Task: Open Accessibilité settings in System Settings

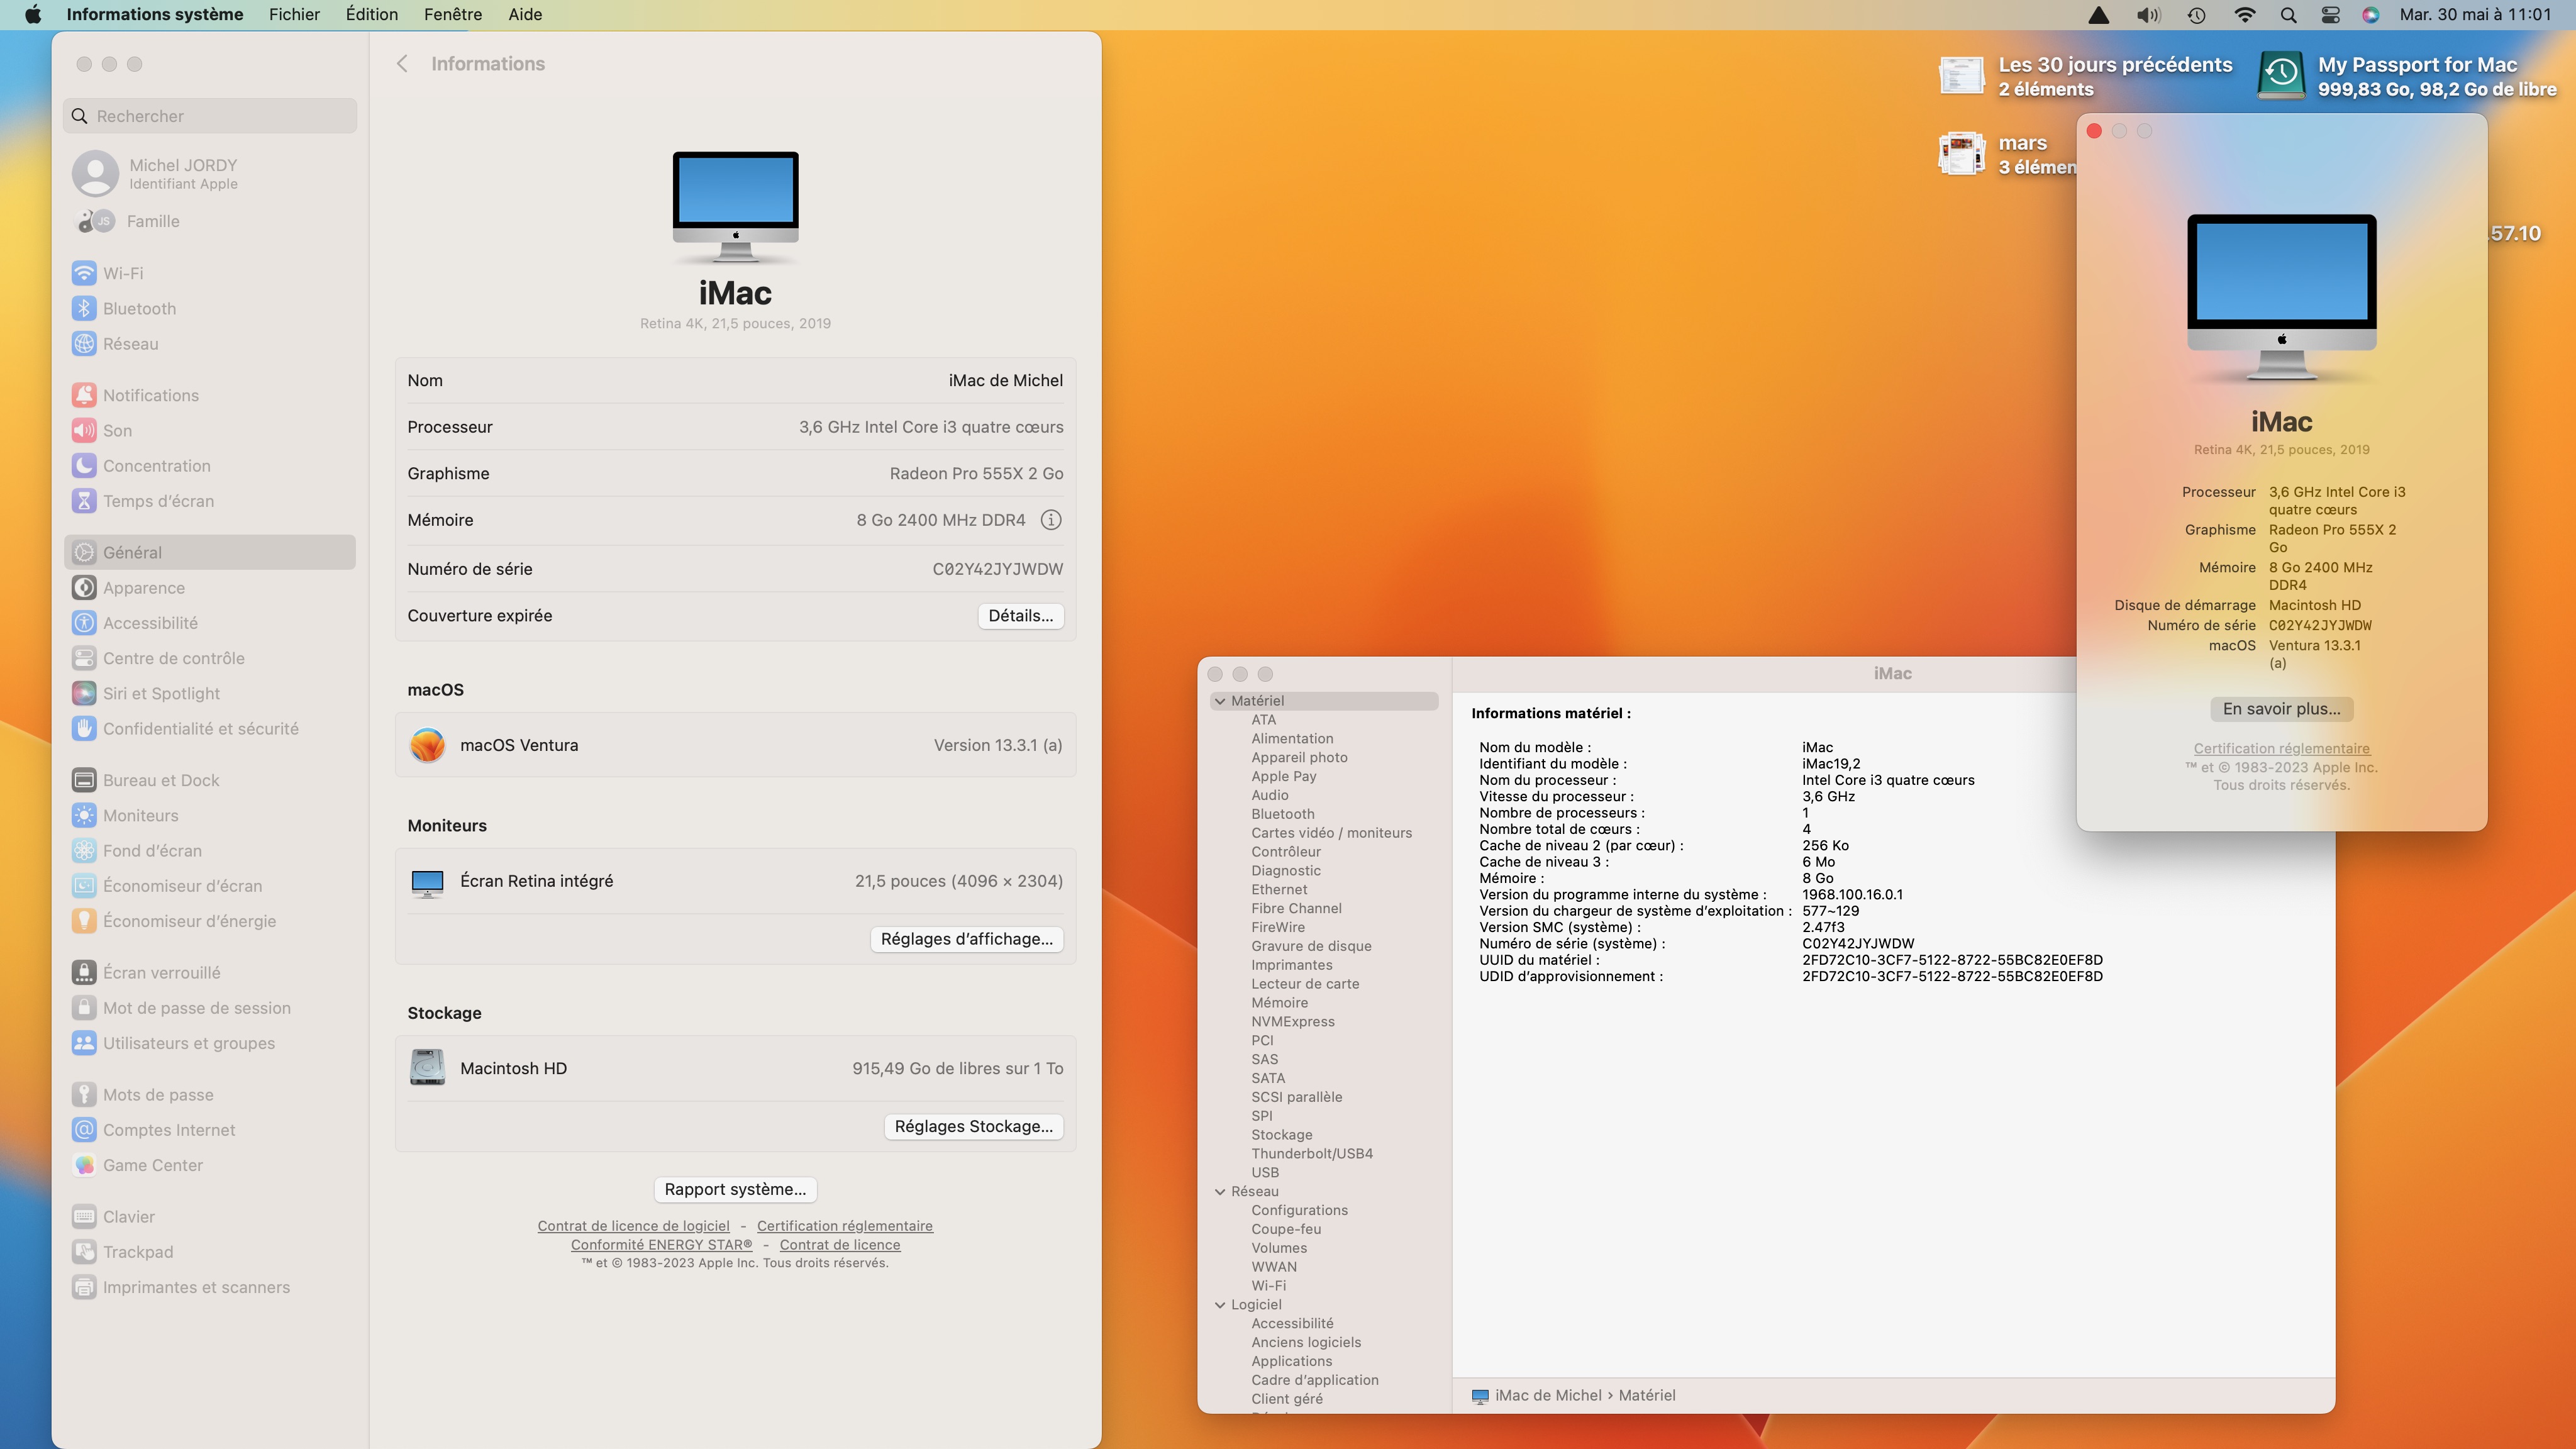Action: [x=150, y=623]
